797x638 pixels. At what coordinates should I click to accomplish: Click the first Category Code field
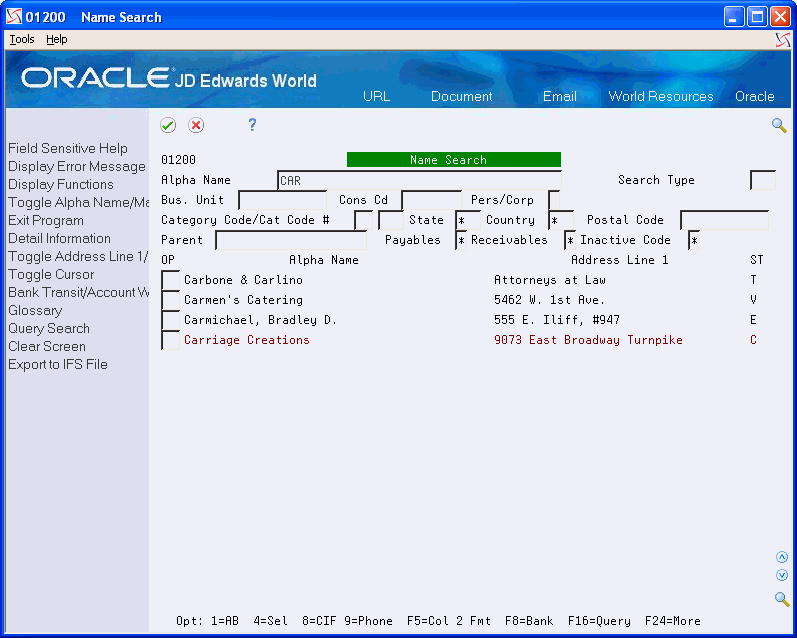[363, 220]
